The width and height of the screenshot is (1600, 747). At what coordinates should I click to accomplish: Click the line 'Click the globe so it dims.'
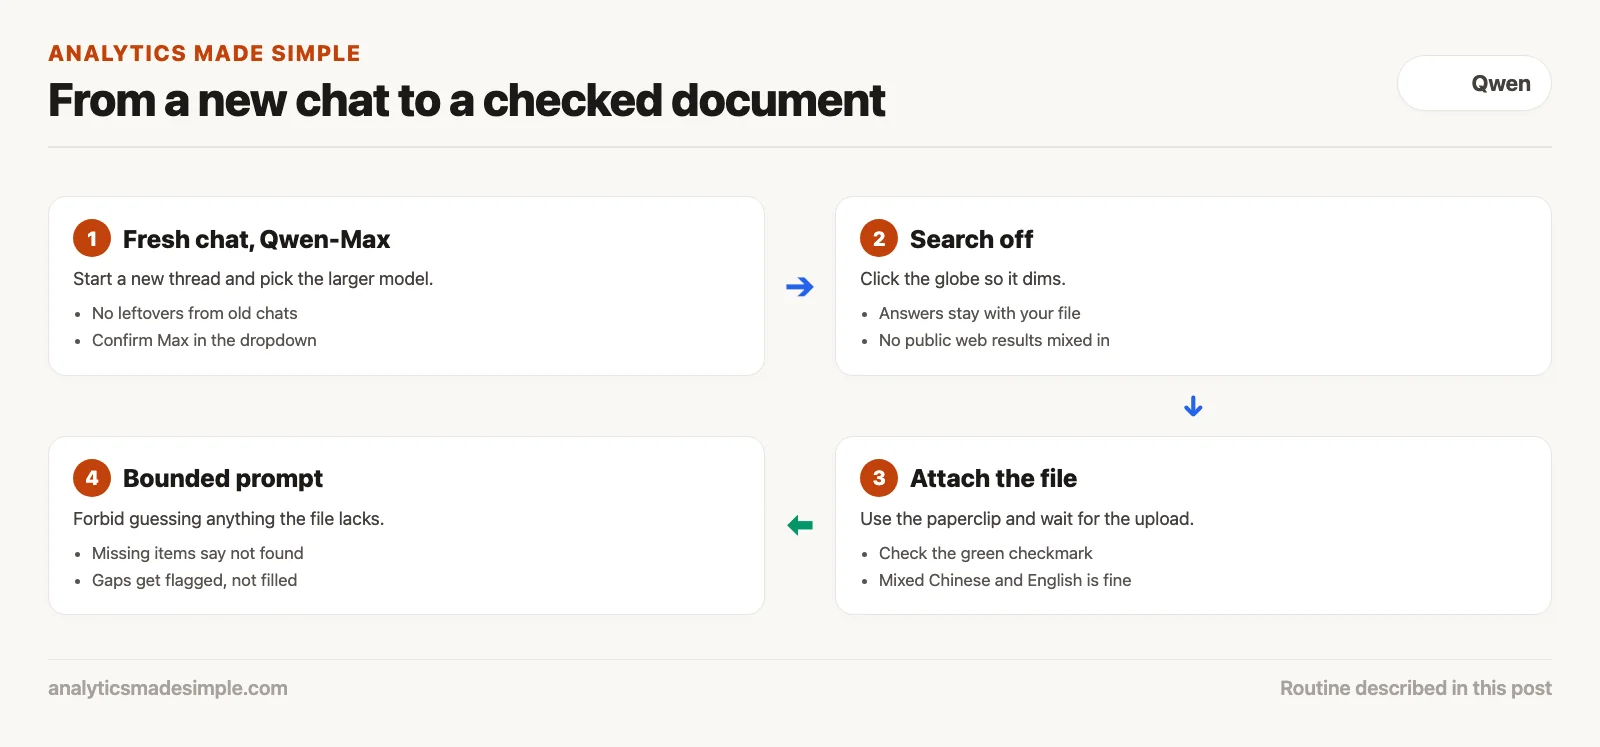click(x=963, y=279)
